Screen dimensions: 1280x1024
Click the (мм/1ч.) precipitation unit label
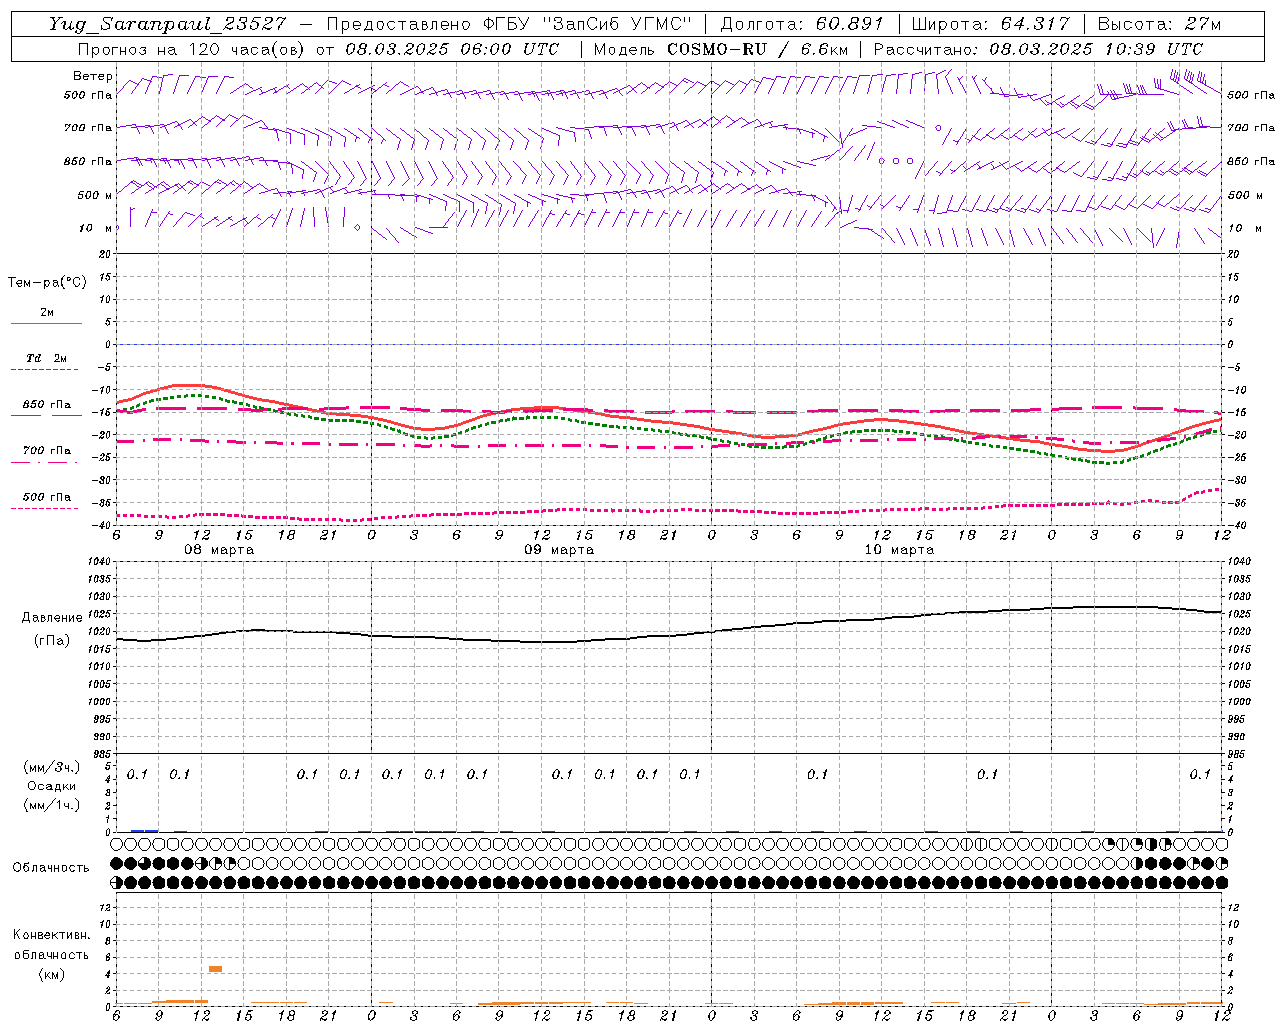coord(51,805)
